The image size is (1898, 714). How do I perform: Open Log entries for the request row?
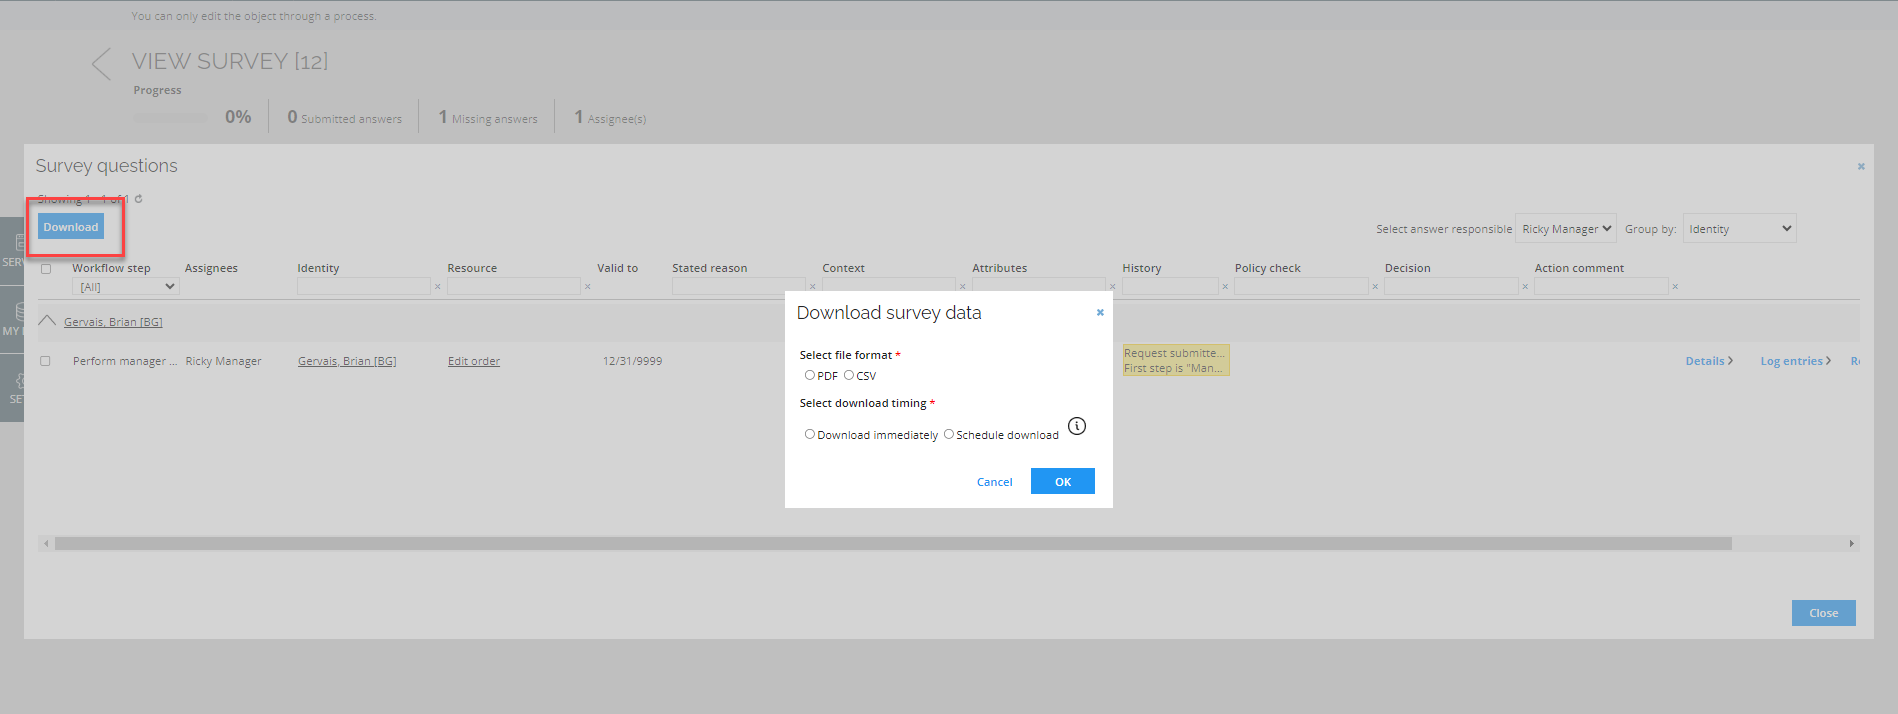(x=1796, y=361)
